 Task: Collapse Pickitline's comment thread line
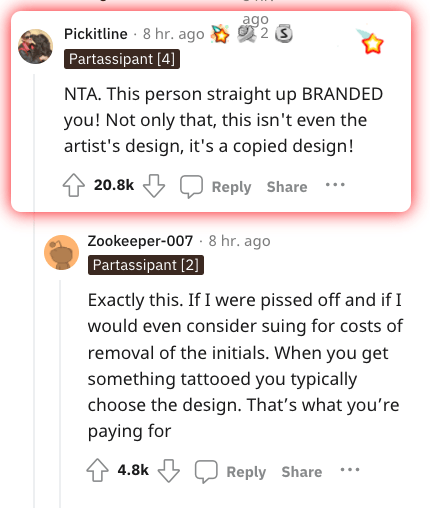pos(34,290)
